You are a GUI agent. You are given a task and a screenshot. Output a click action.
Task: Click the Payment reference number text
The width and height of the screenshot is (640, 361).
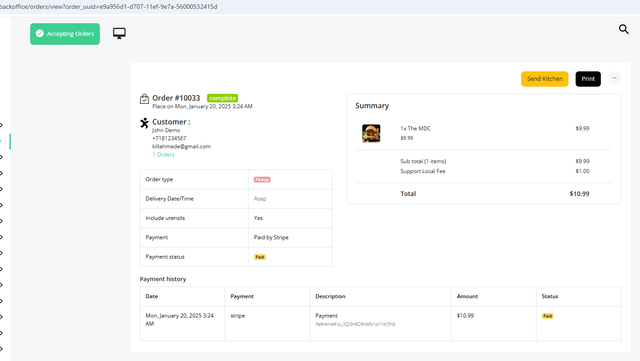(x=356, y=324)
